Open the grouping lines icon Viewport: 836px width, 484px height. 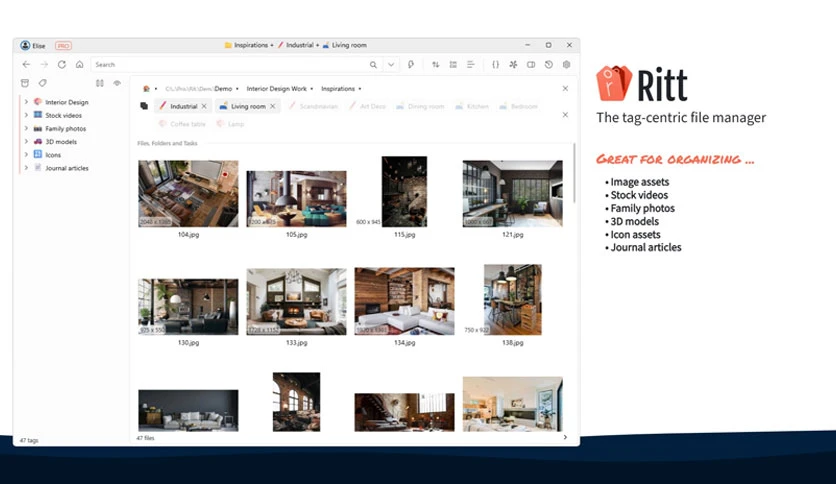point(471,64)
